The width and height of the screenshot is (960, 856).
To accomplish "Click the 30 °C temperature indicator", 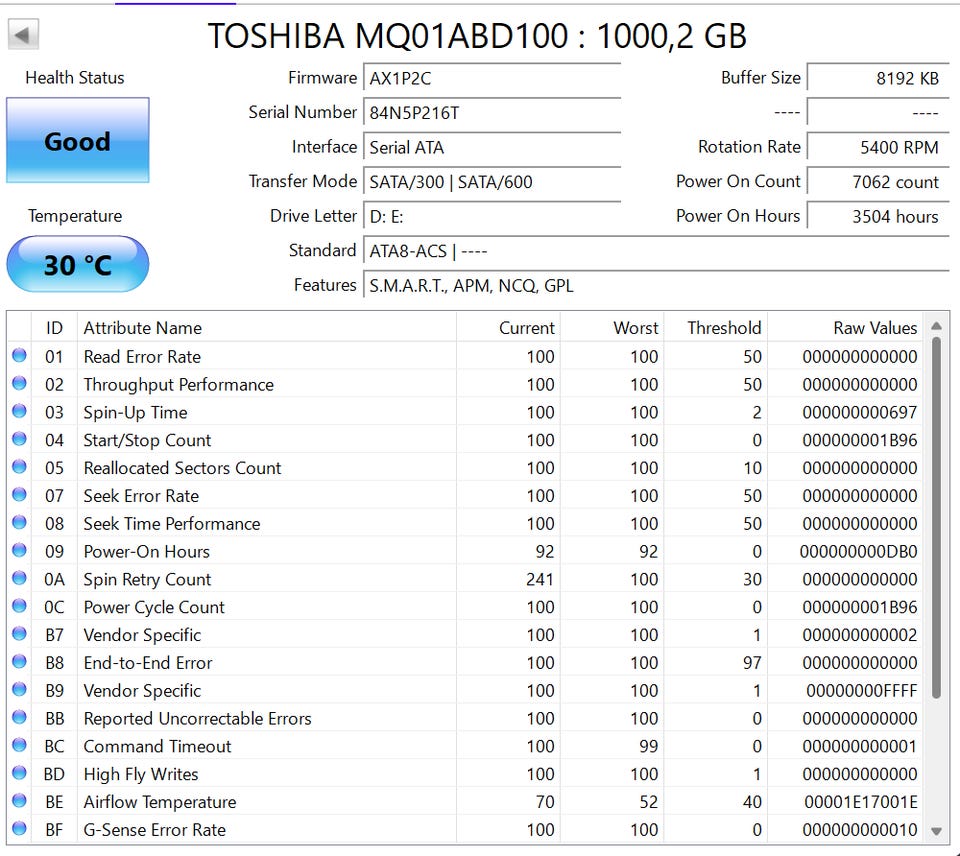I will point(77,265).
